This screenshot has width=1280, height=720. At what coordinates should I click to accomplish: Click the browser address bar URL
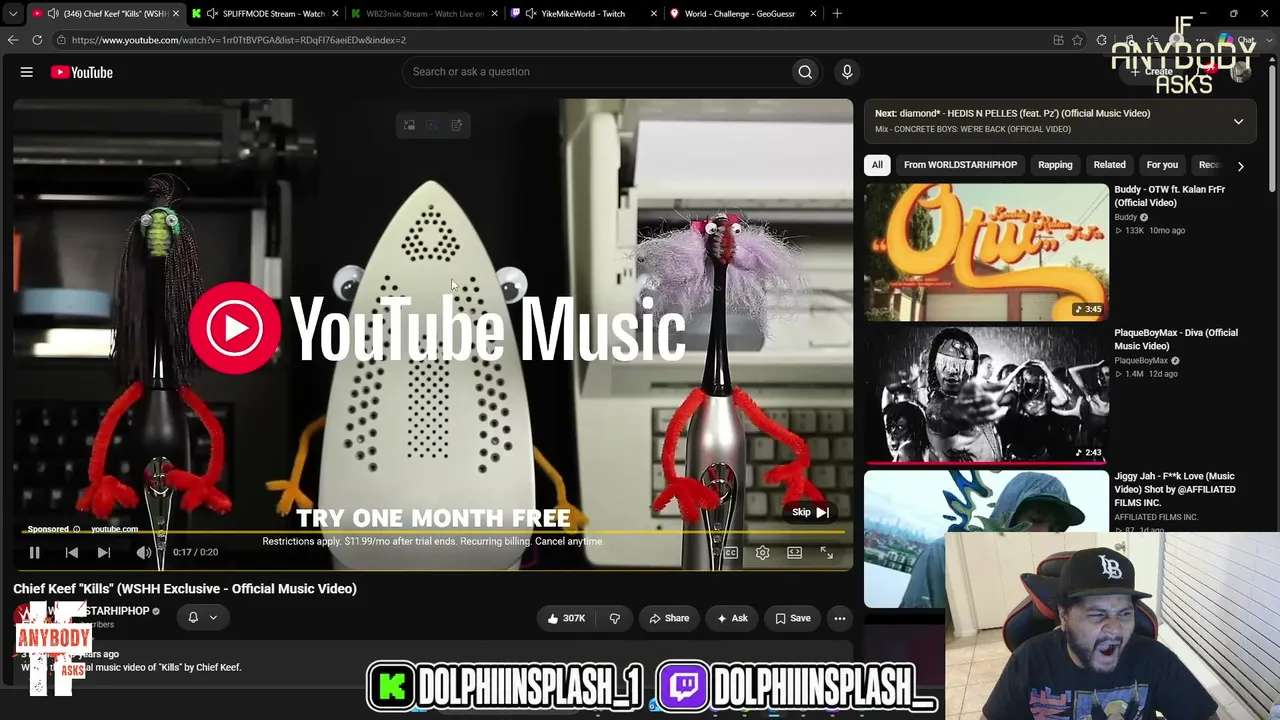239,40
